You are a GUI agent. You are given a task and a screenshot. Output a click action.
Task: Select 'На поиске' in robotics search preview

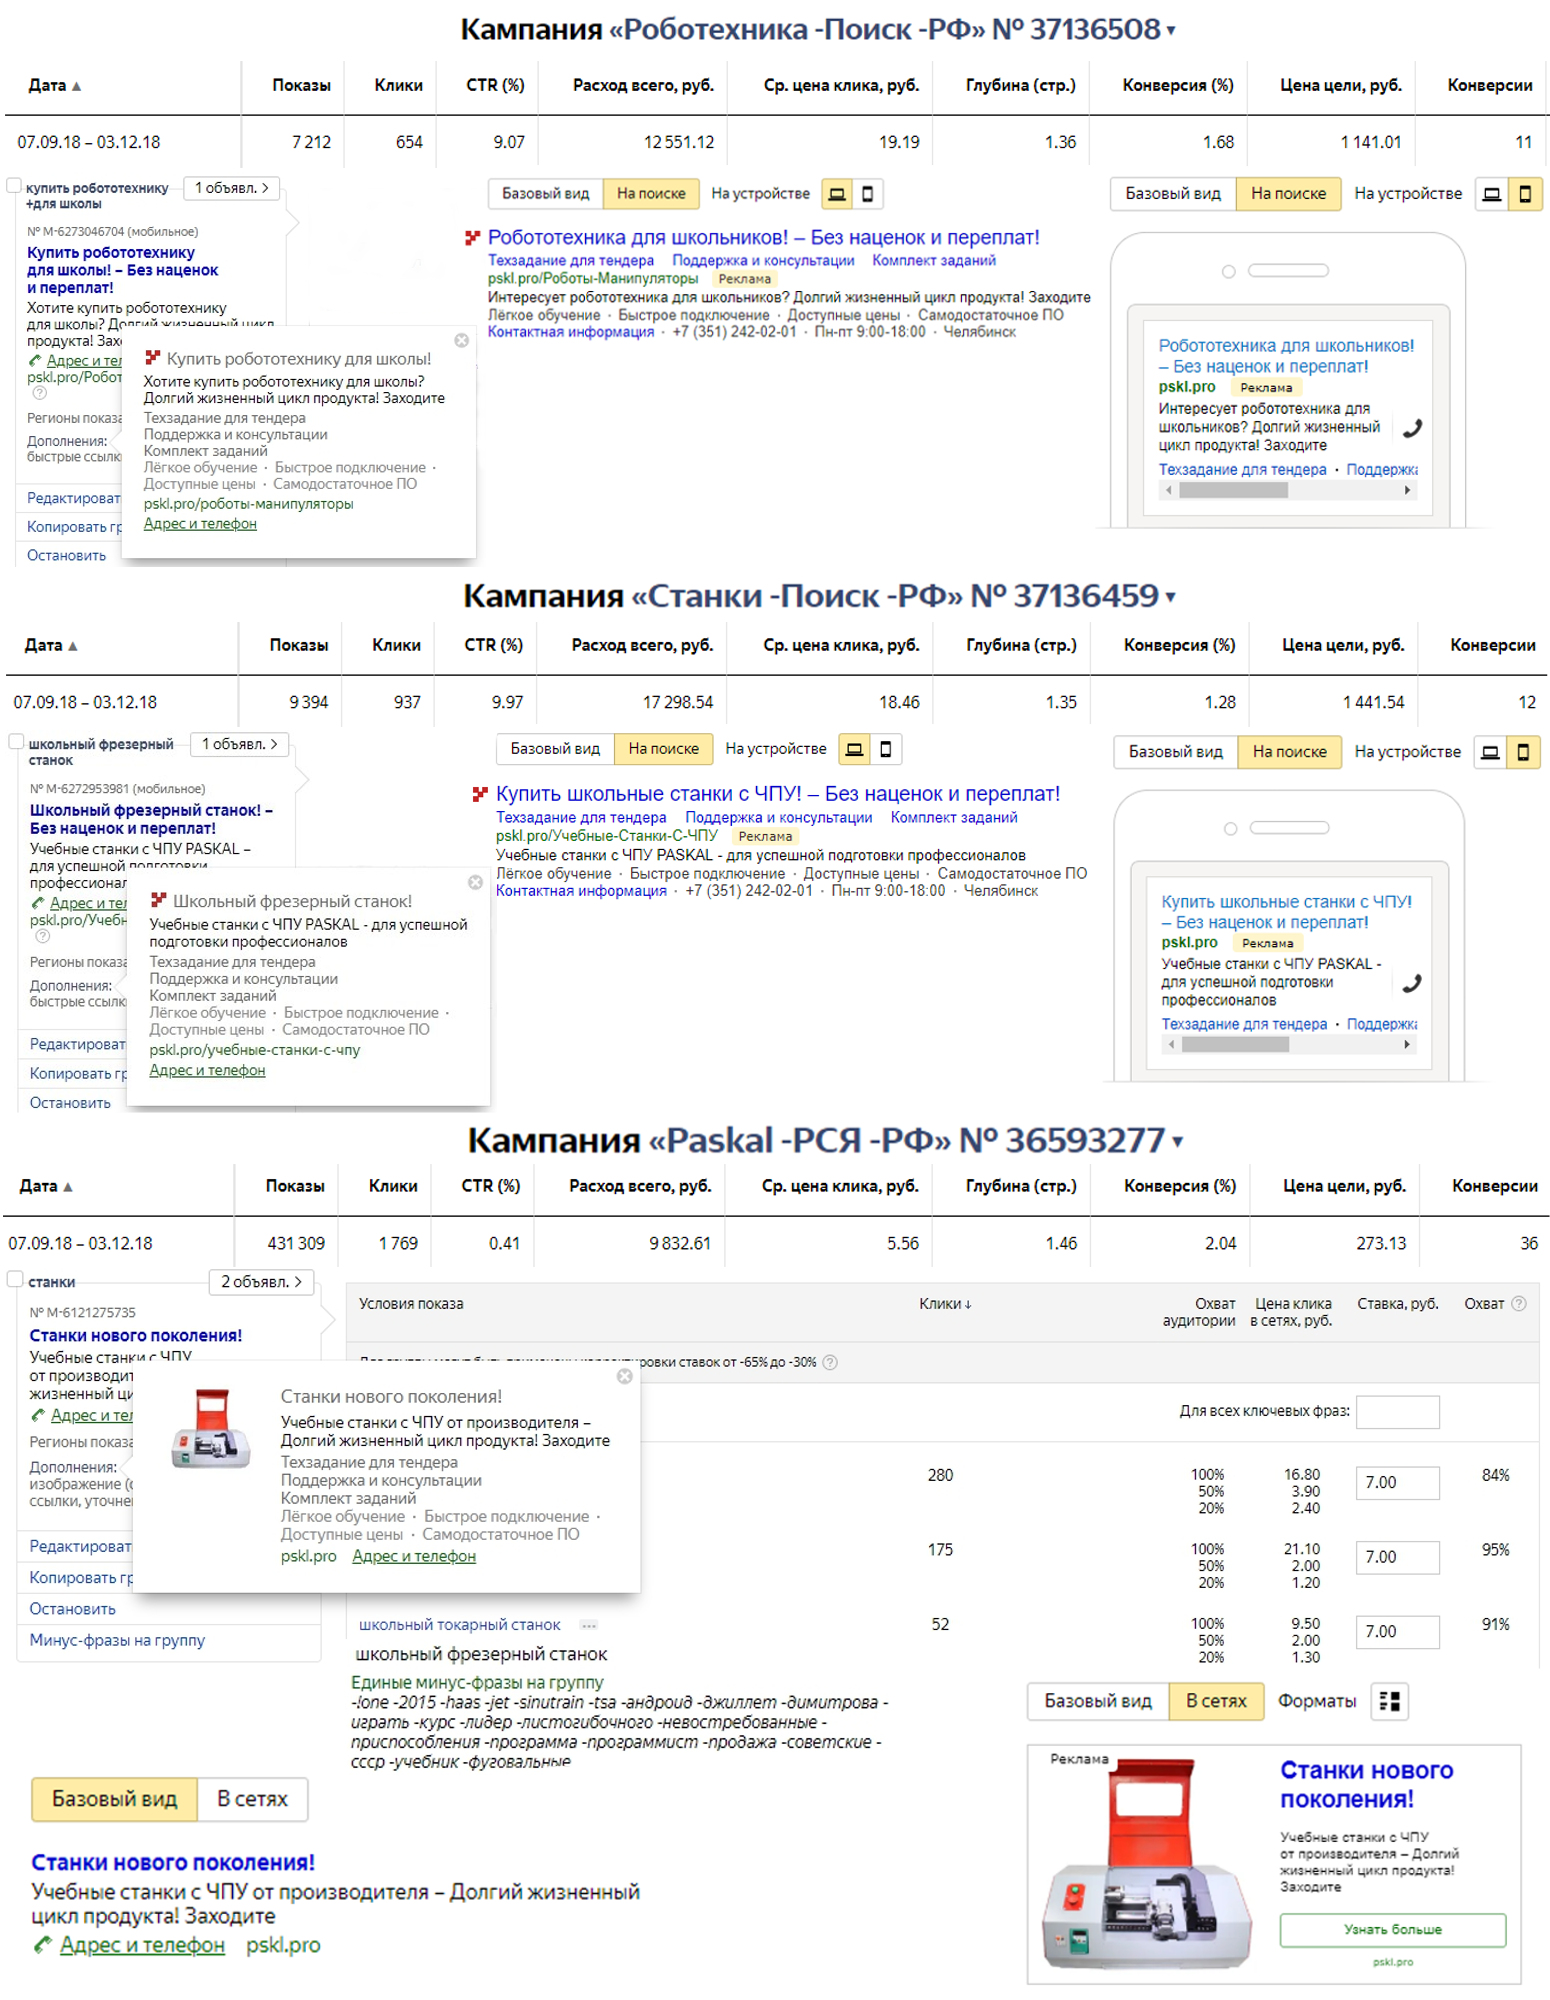point(651,194)
